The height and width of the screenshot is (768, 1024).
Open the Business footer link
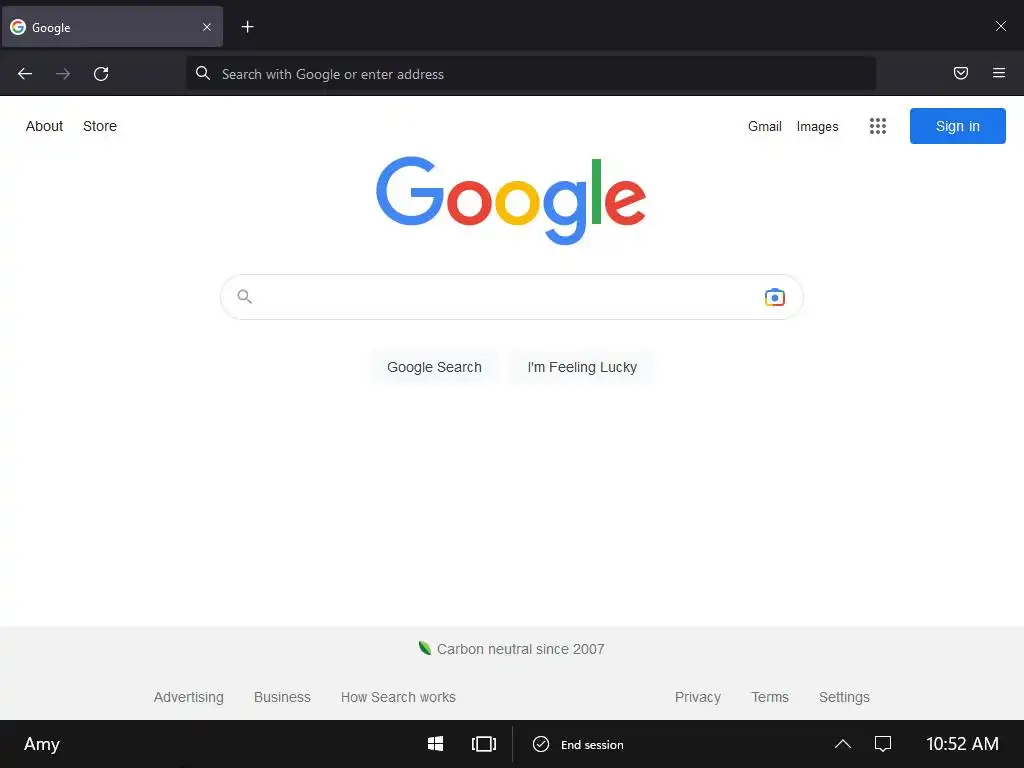pos(282,697)
